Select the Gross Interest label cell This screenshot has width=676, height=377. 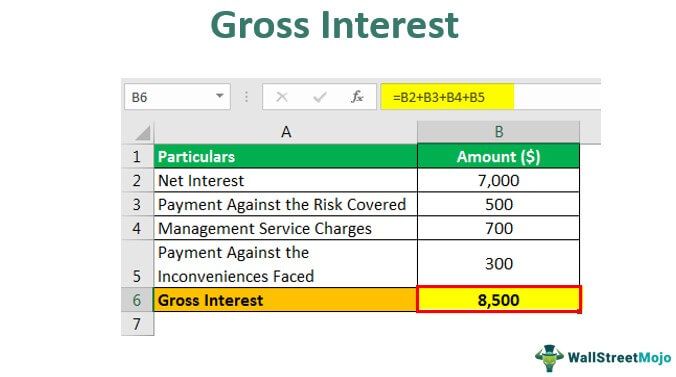(285, 300)
